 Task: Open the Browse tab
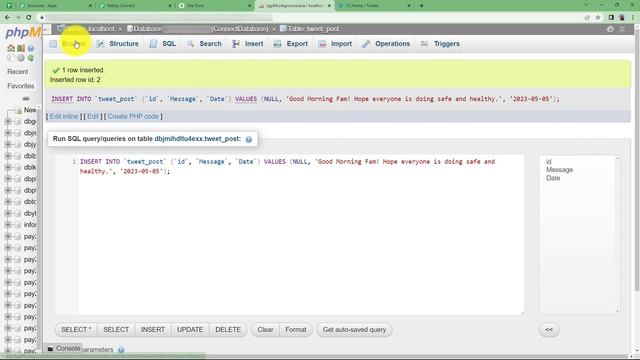(x=68, y=44)
